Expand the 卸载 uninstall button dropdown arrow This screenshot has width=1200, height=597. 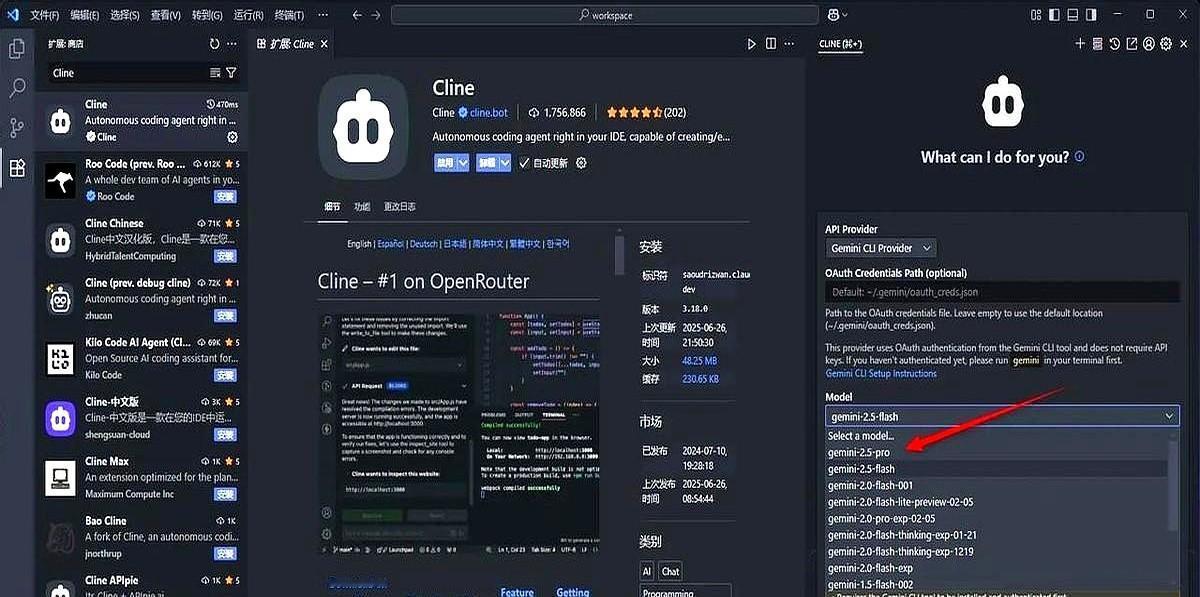click(505, 163)
